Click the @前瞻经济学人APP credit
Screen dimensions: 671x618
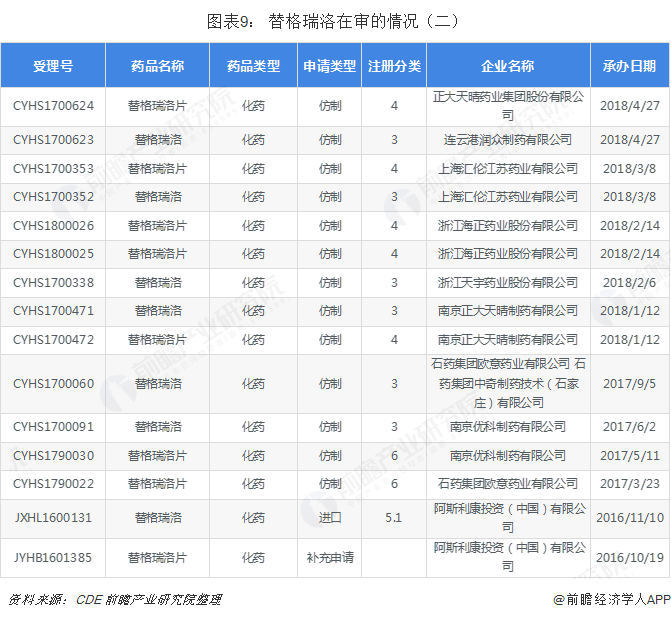pos(612,600)
